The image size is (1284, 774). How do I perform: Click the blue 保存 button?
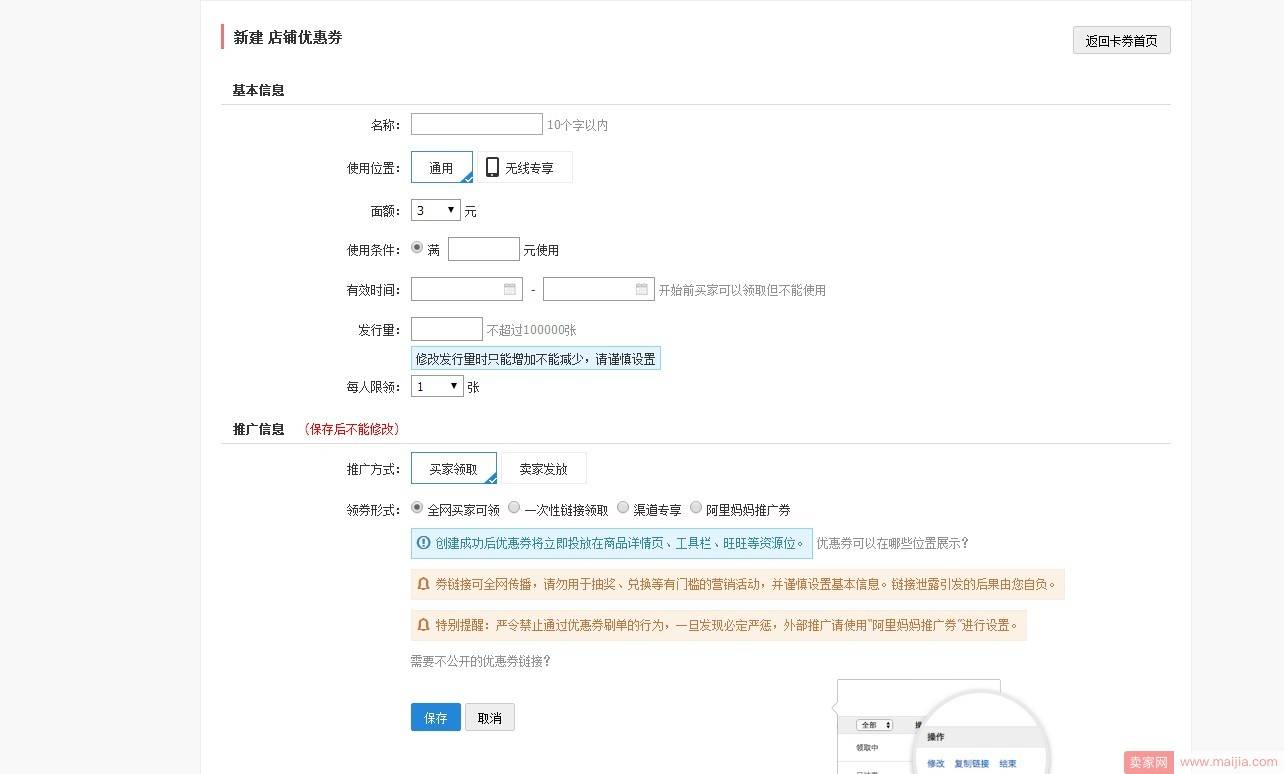[x=436, y=717]
